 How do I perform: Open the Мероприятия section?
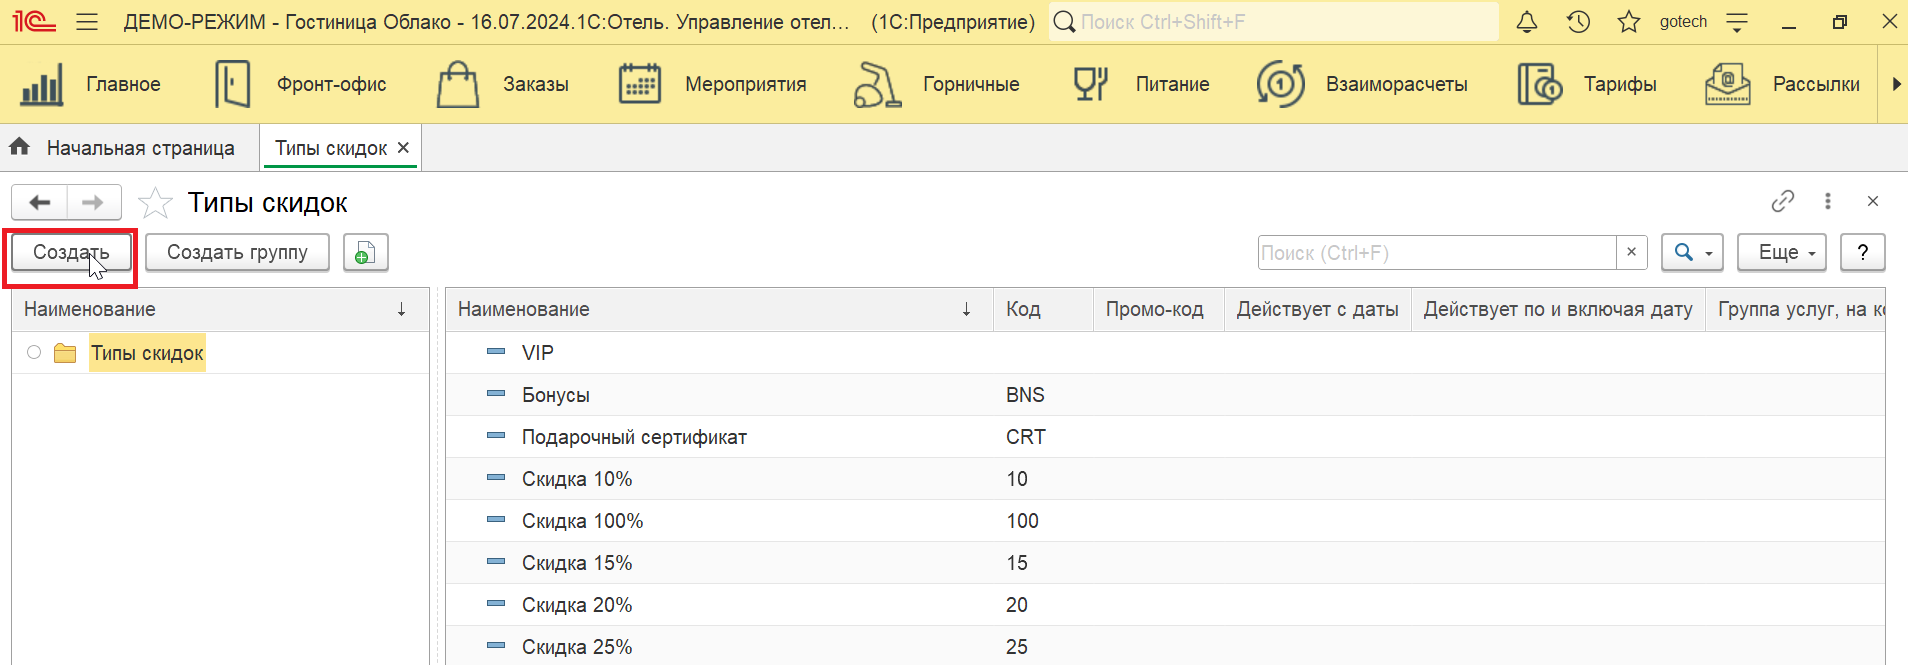click(x=745, y=84)
